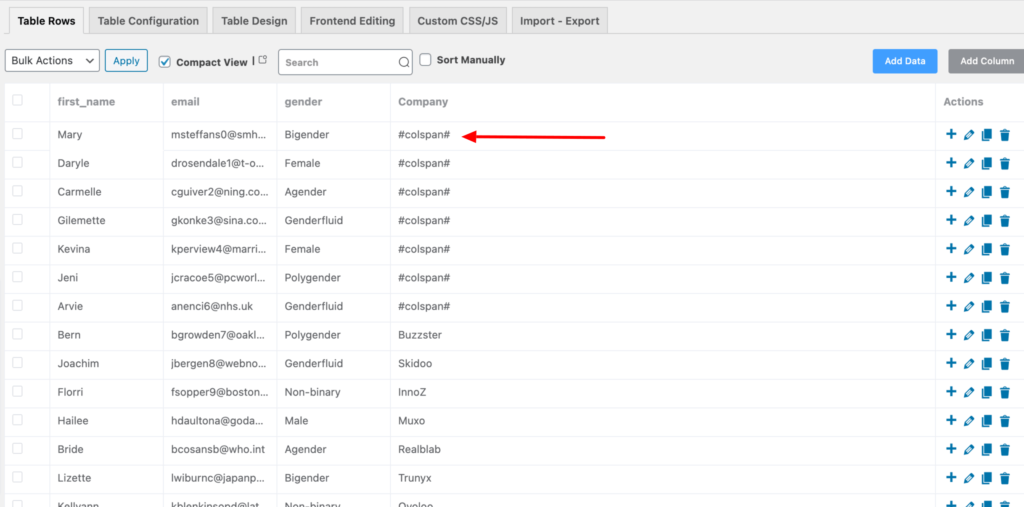This screenshot has width=1024, height=507.
Task: Expand the Bulk Actions dropdown
Action: point(52,61)
